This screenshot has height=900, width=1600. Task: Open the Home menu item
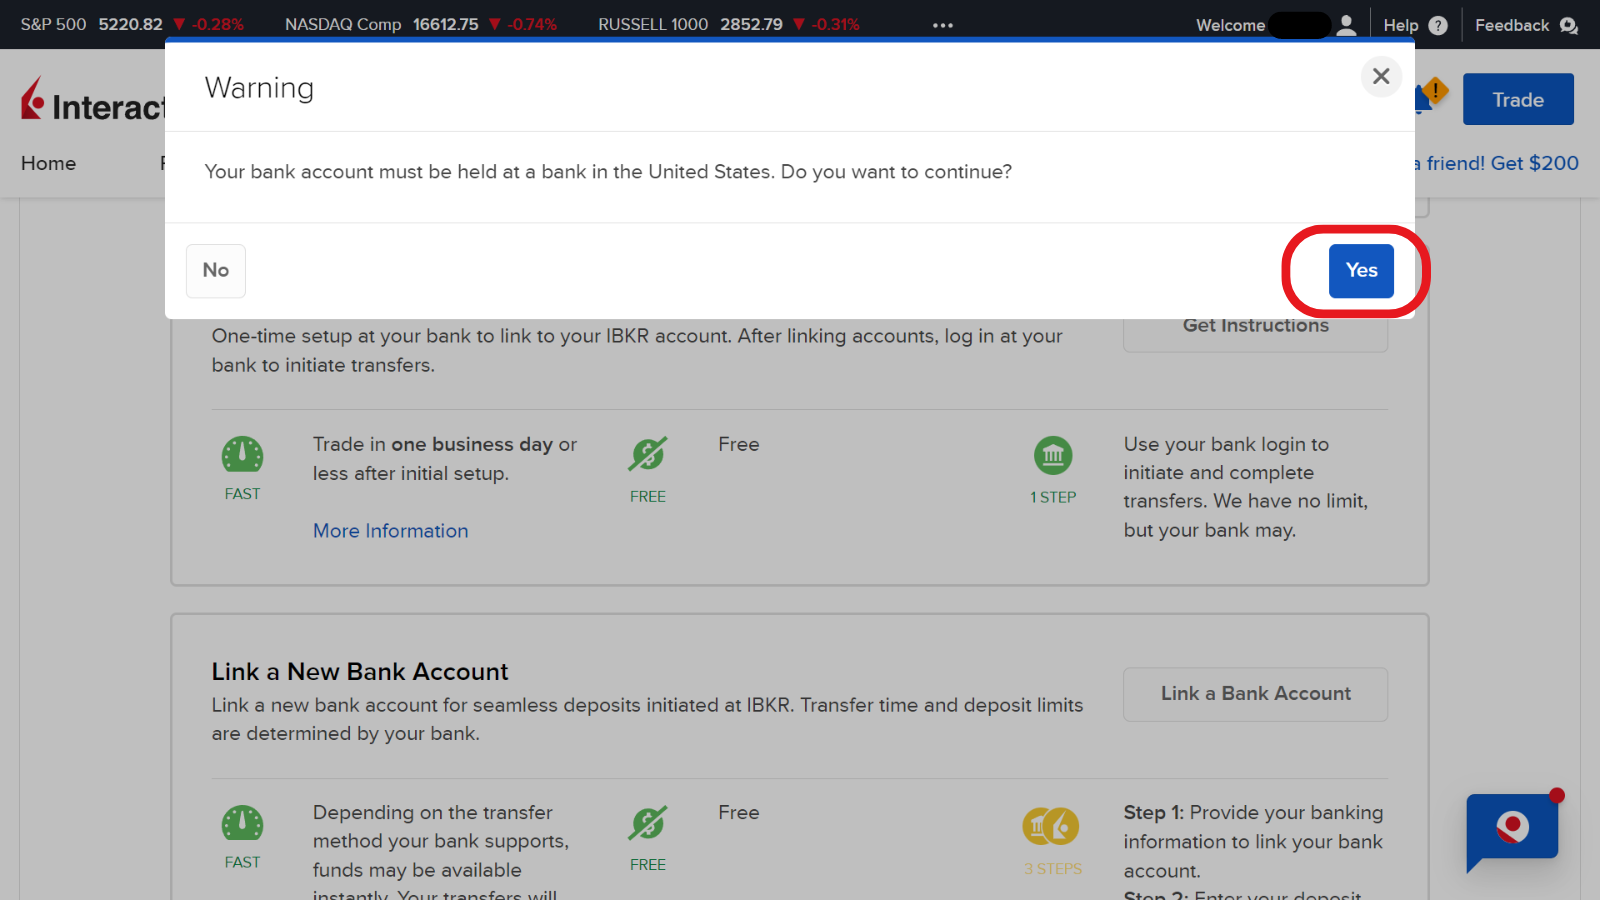coord(48,163)
